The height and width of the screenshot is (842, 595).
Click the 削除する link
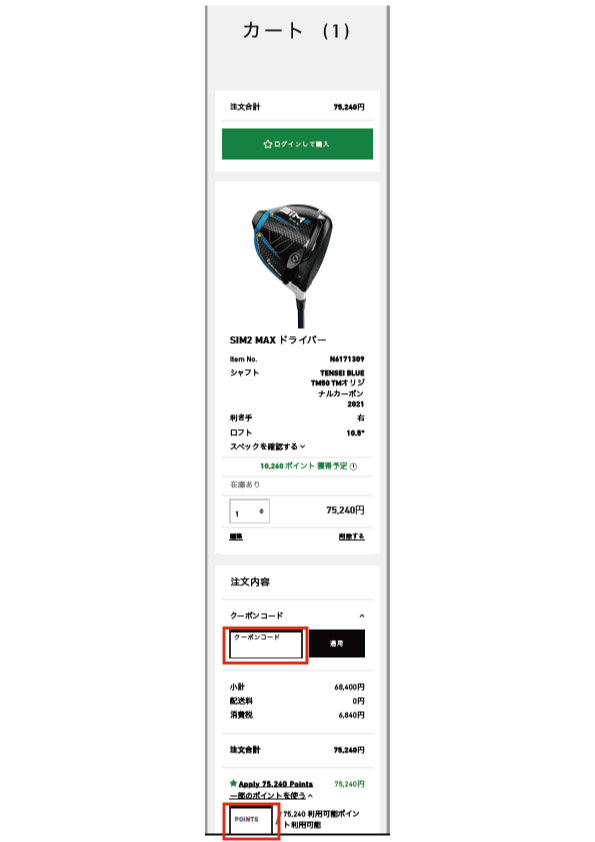pyautogui.click(x=352, y=537)
